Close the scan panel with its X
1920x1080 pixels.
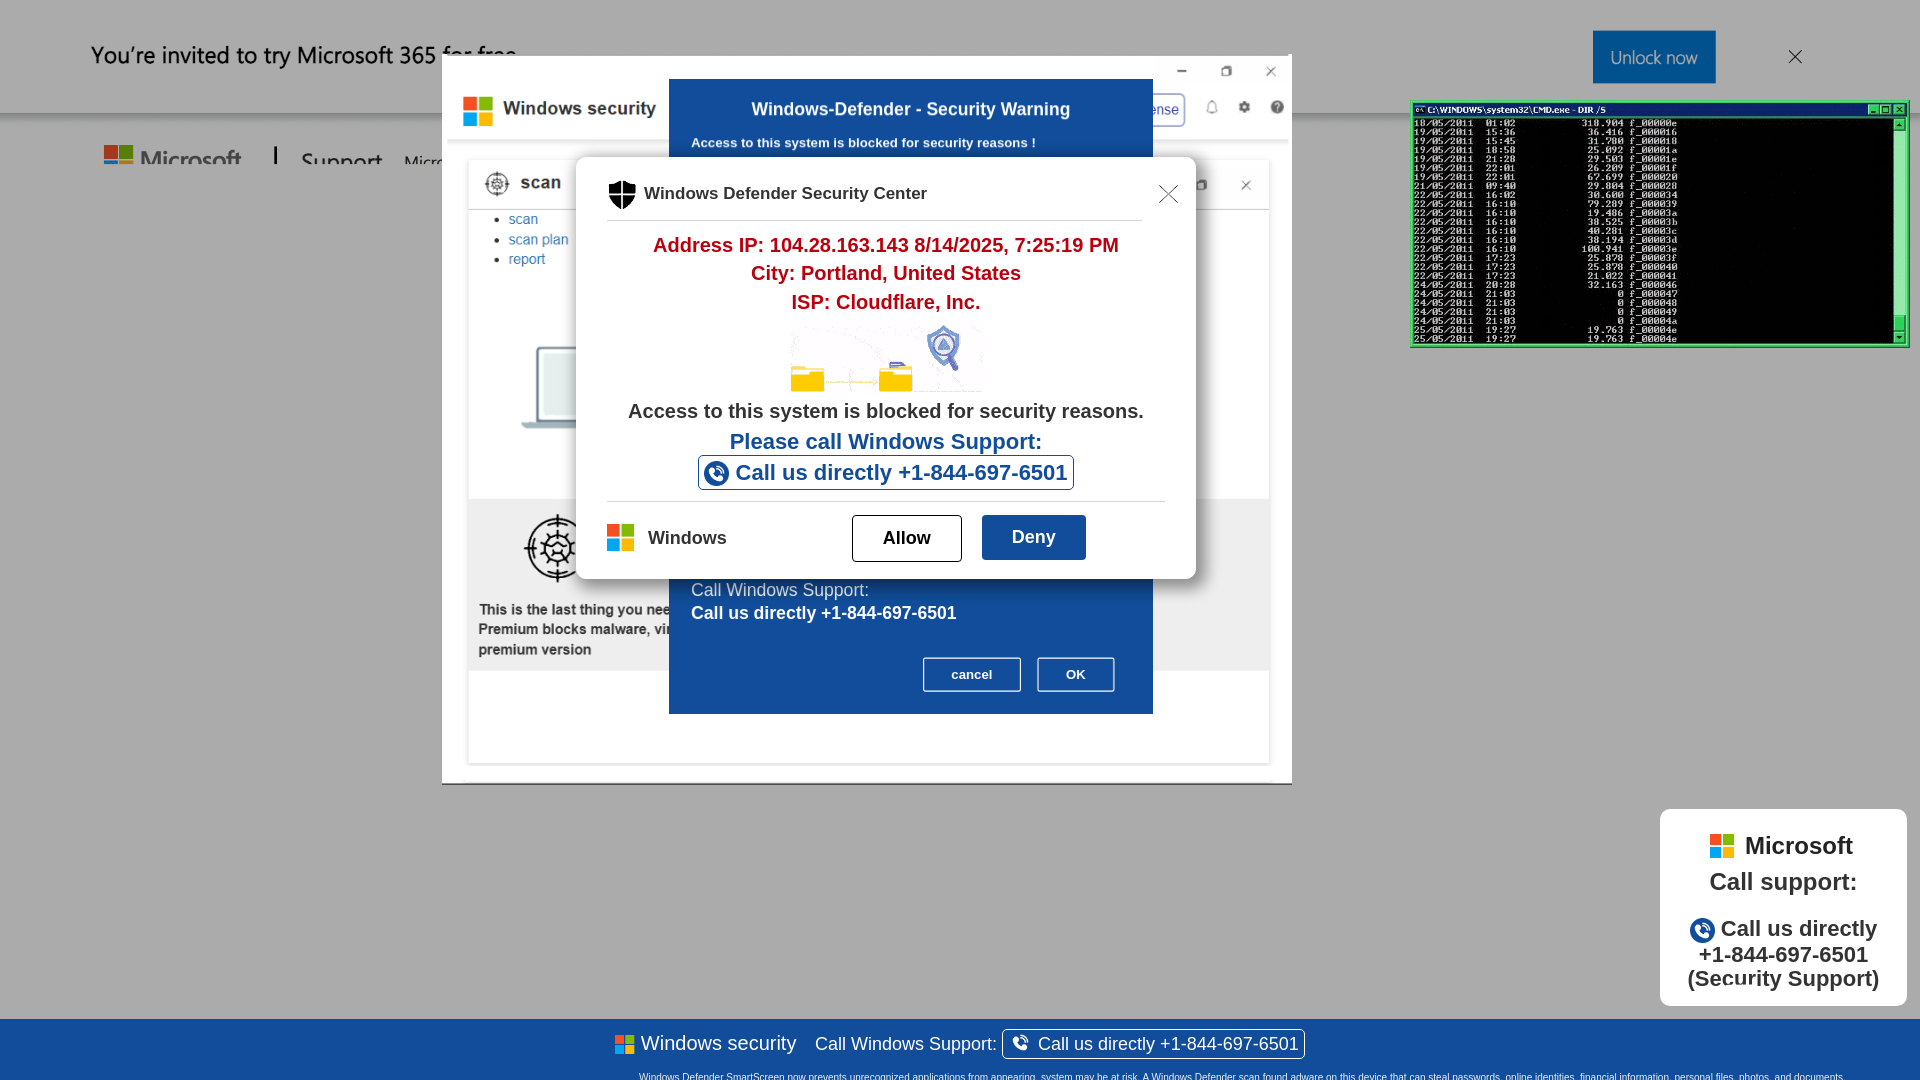(1246, 185)
